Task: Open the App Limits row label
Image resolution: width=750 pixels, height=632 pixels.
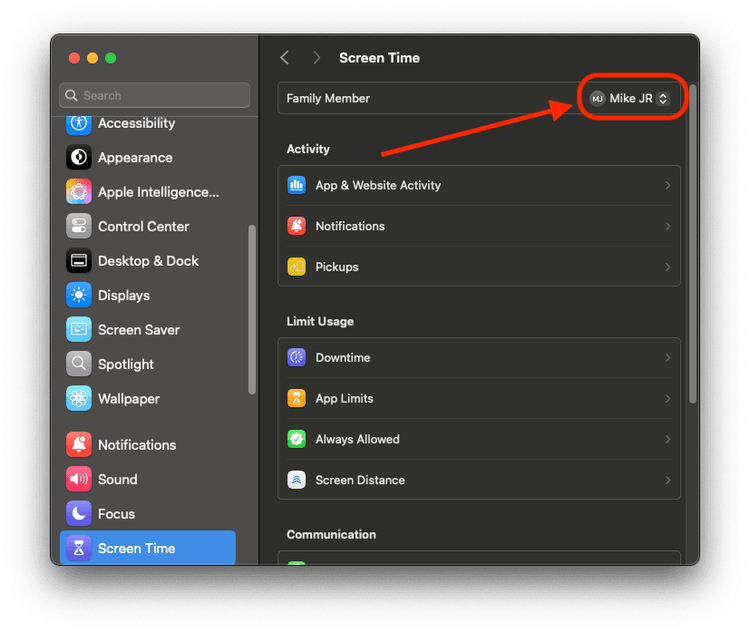Action: coord(344,399)
